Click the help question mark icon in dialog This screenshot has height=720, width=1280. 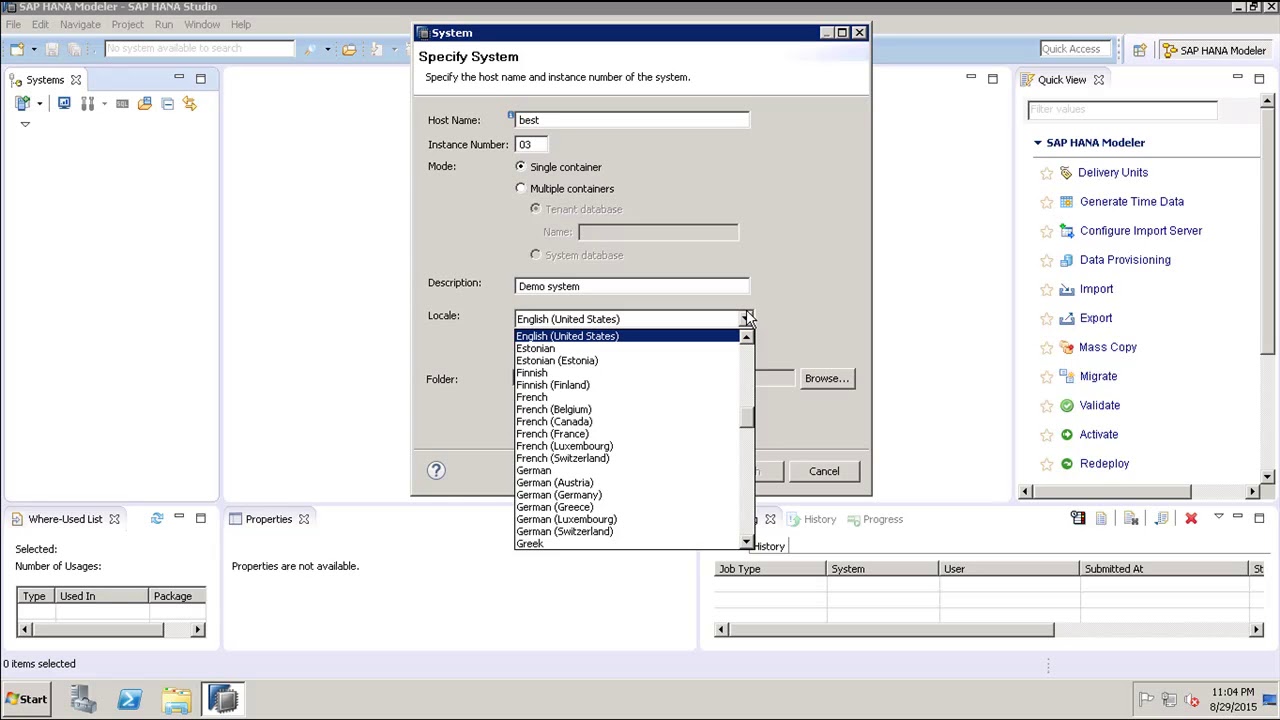pos(436,470)
